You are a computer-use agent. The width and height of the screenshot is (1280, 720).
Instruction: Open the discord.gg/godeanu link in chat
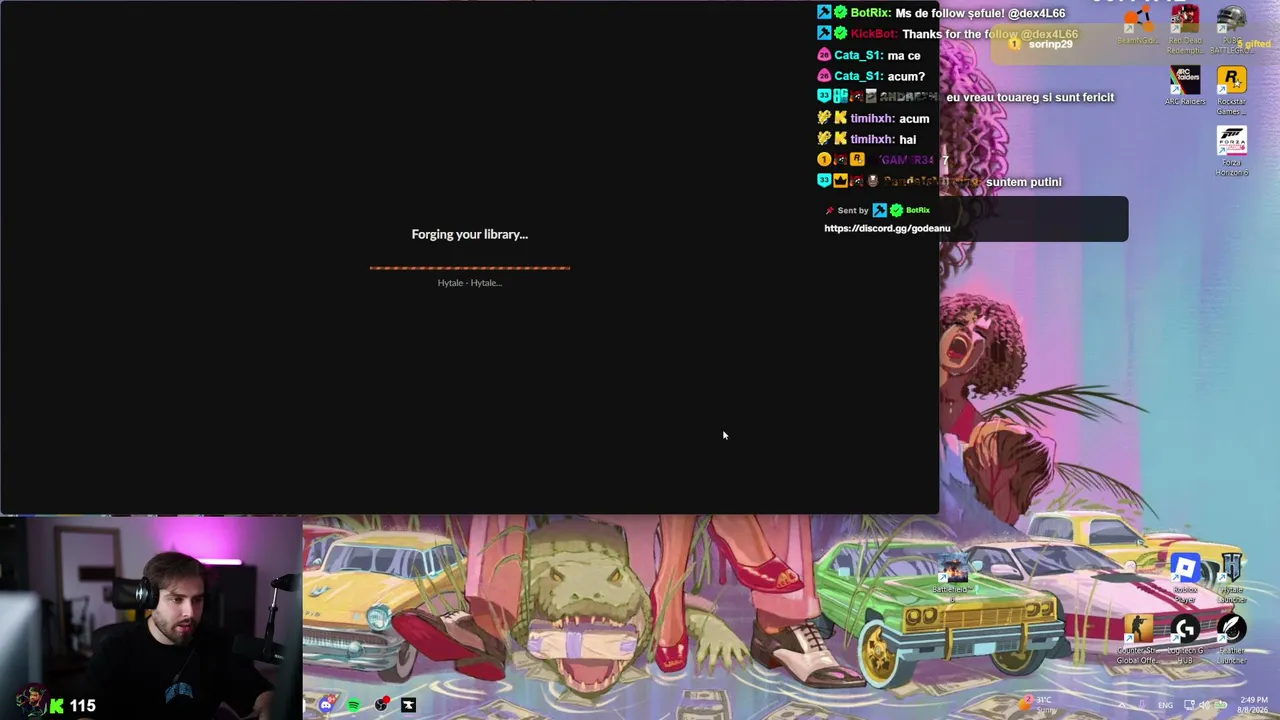coord(887,228)
